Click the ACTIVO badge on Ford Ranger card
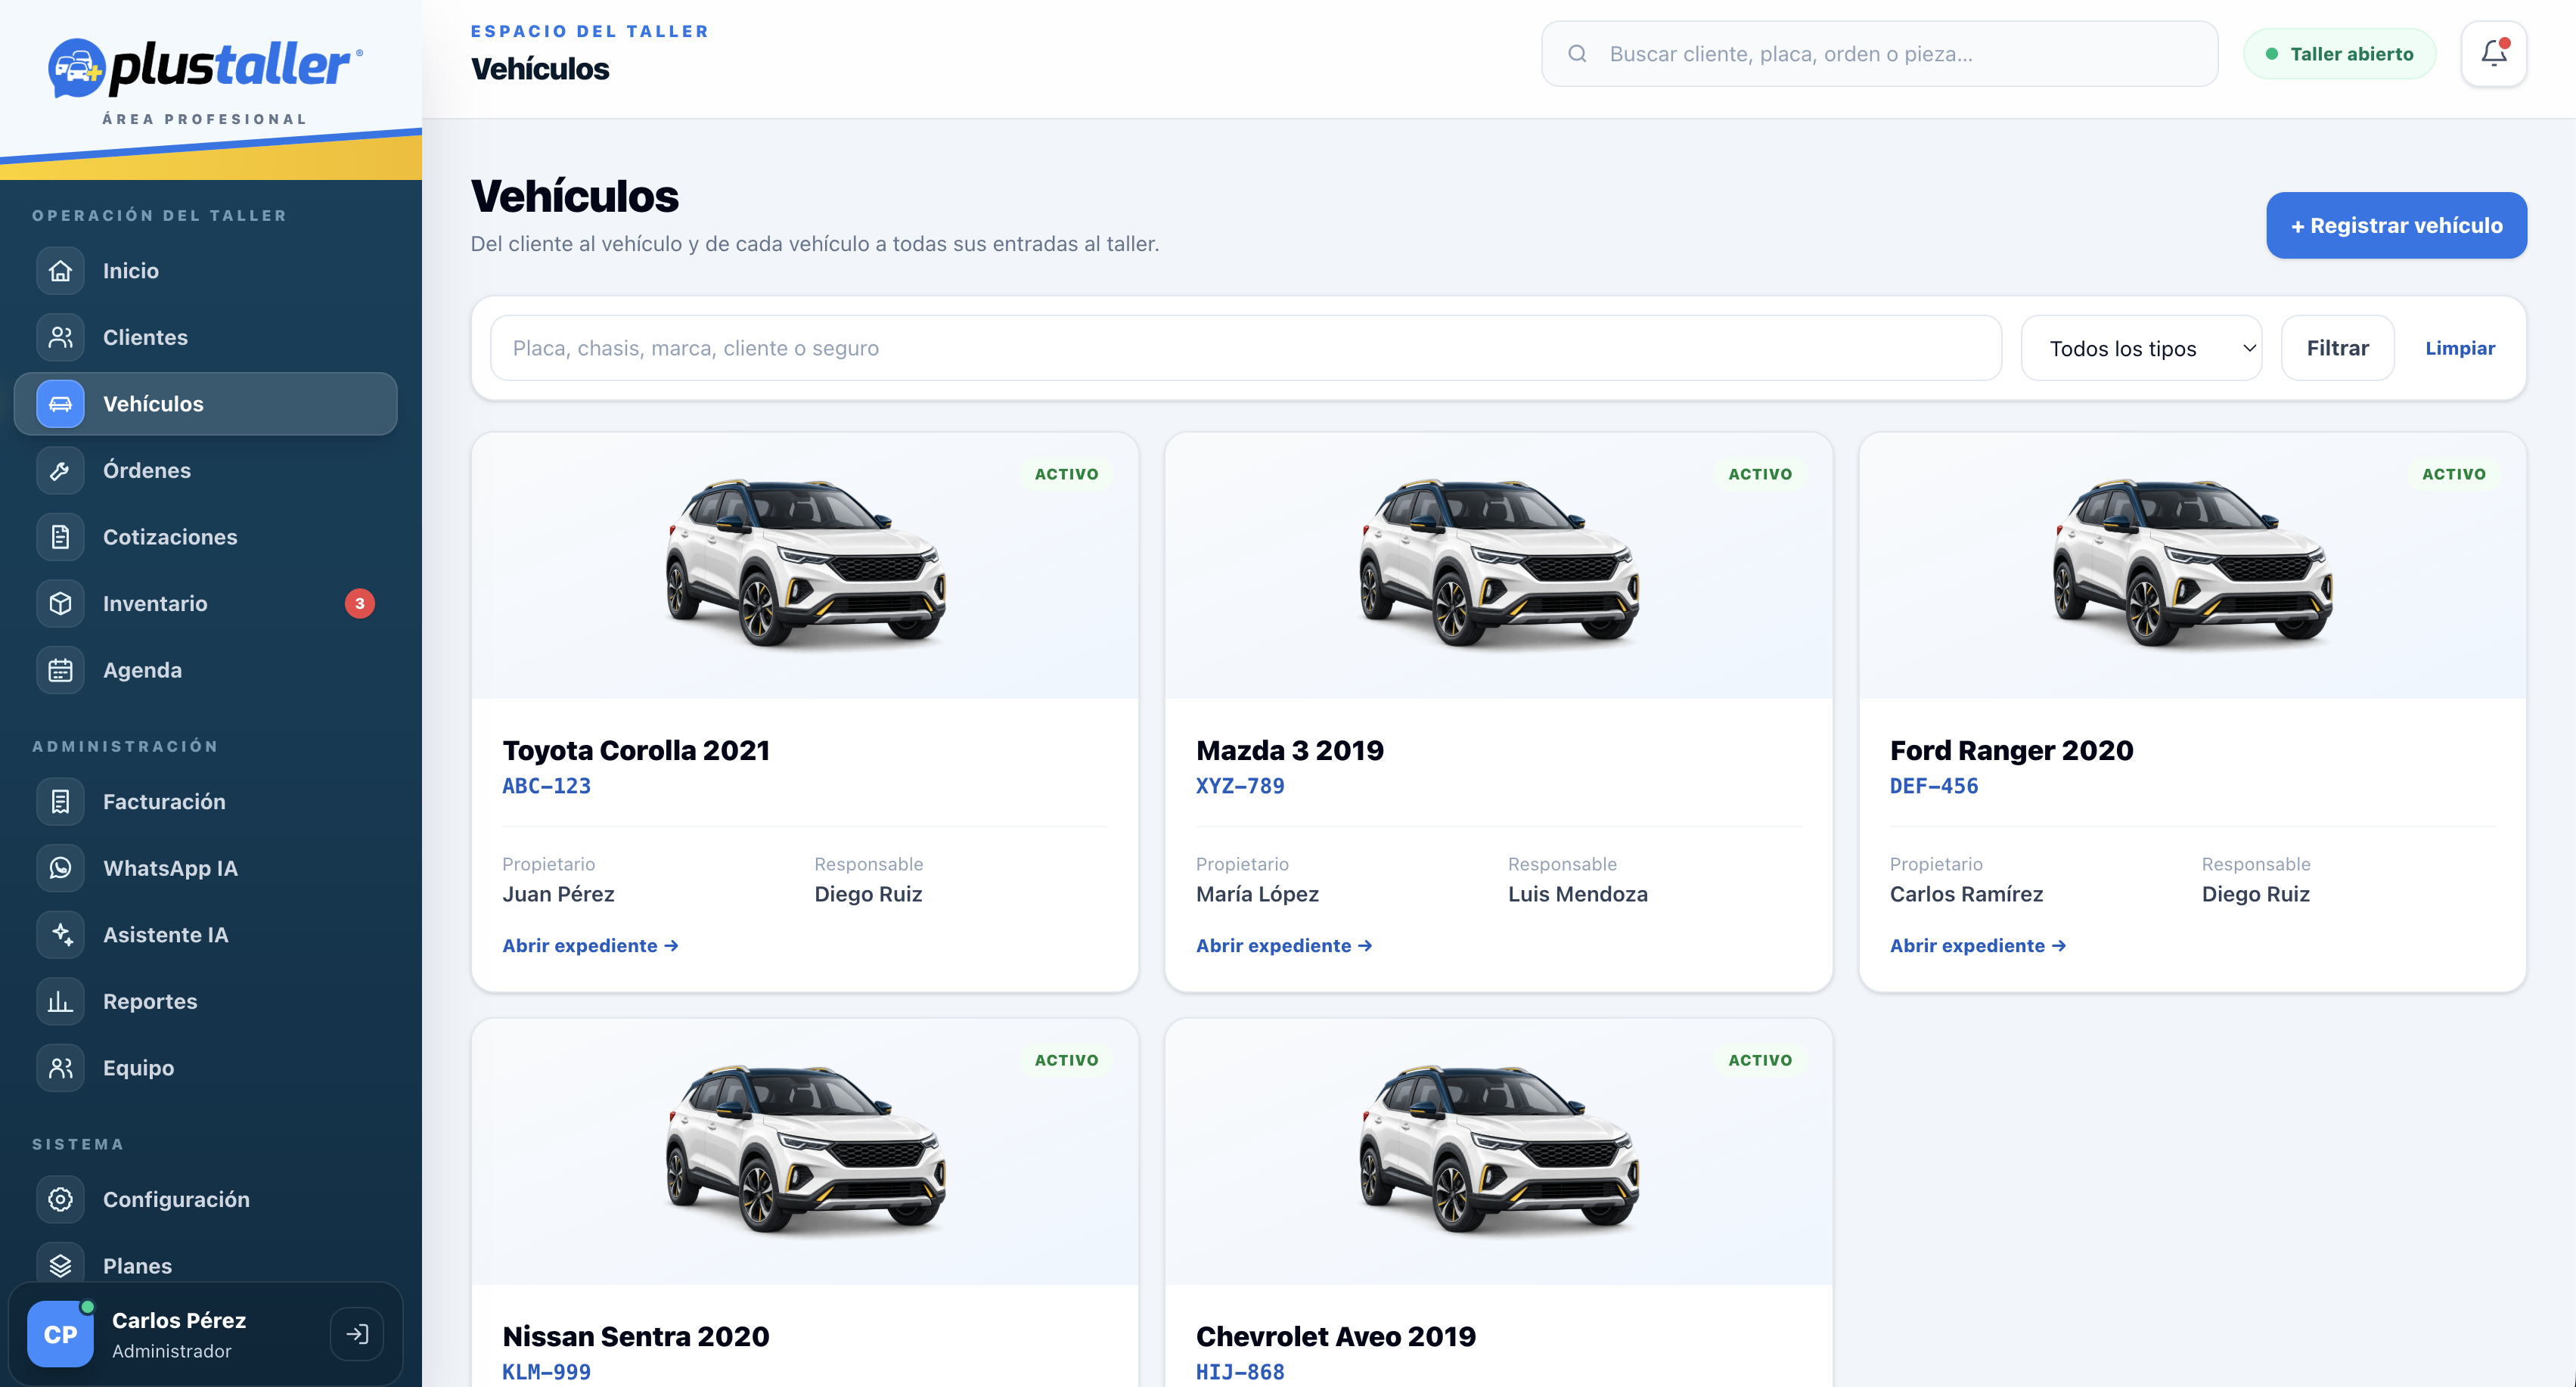 pos(2454,474)
